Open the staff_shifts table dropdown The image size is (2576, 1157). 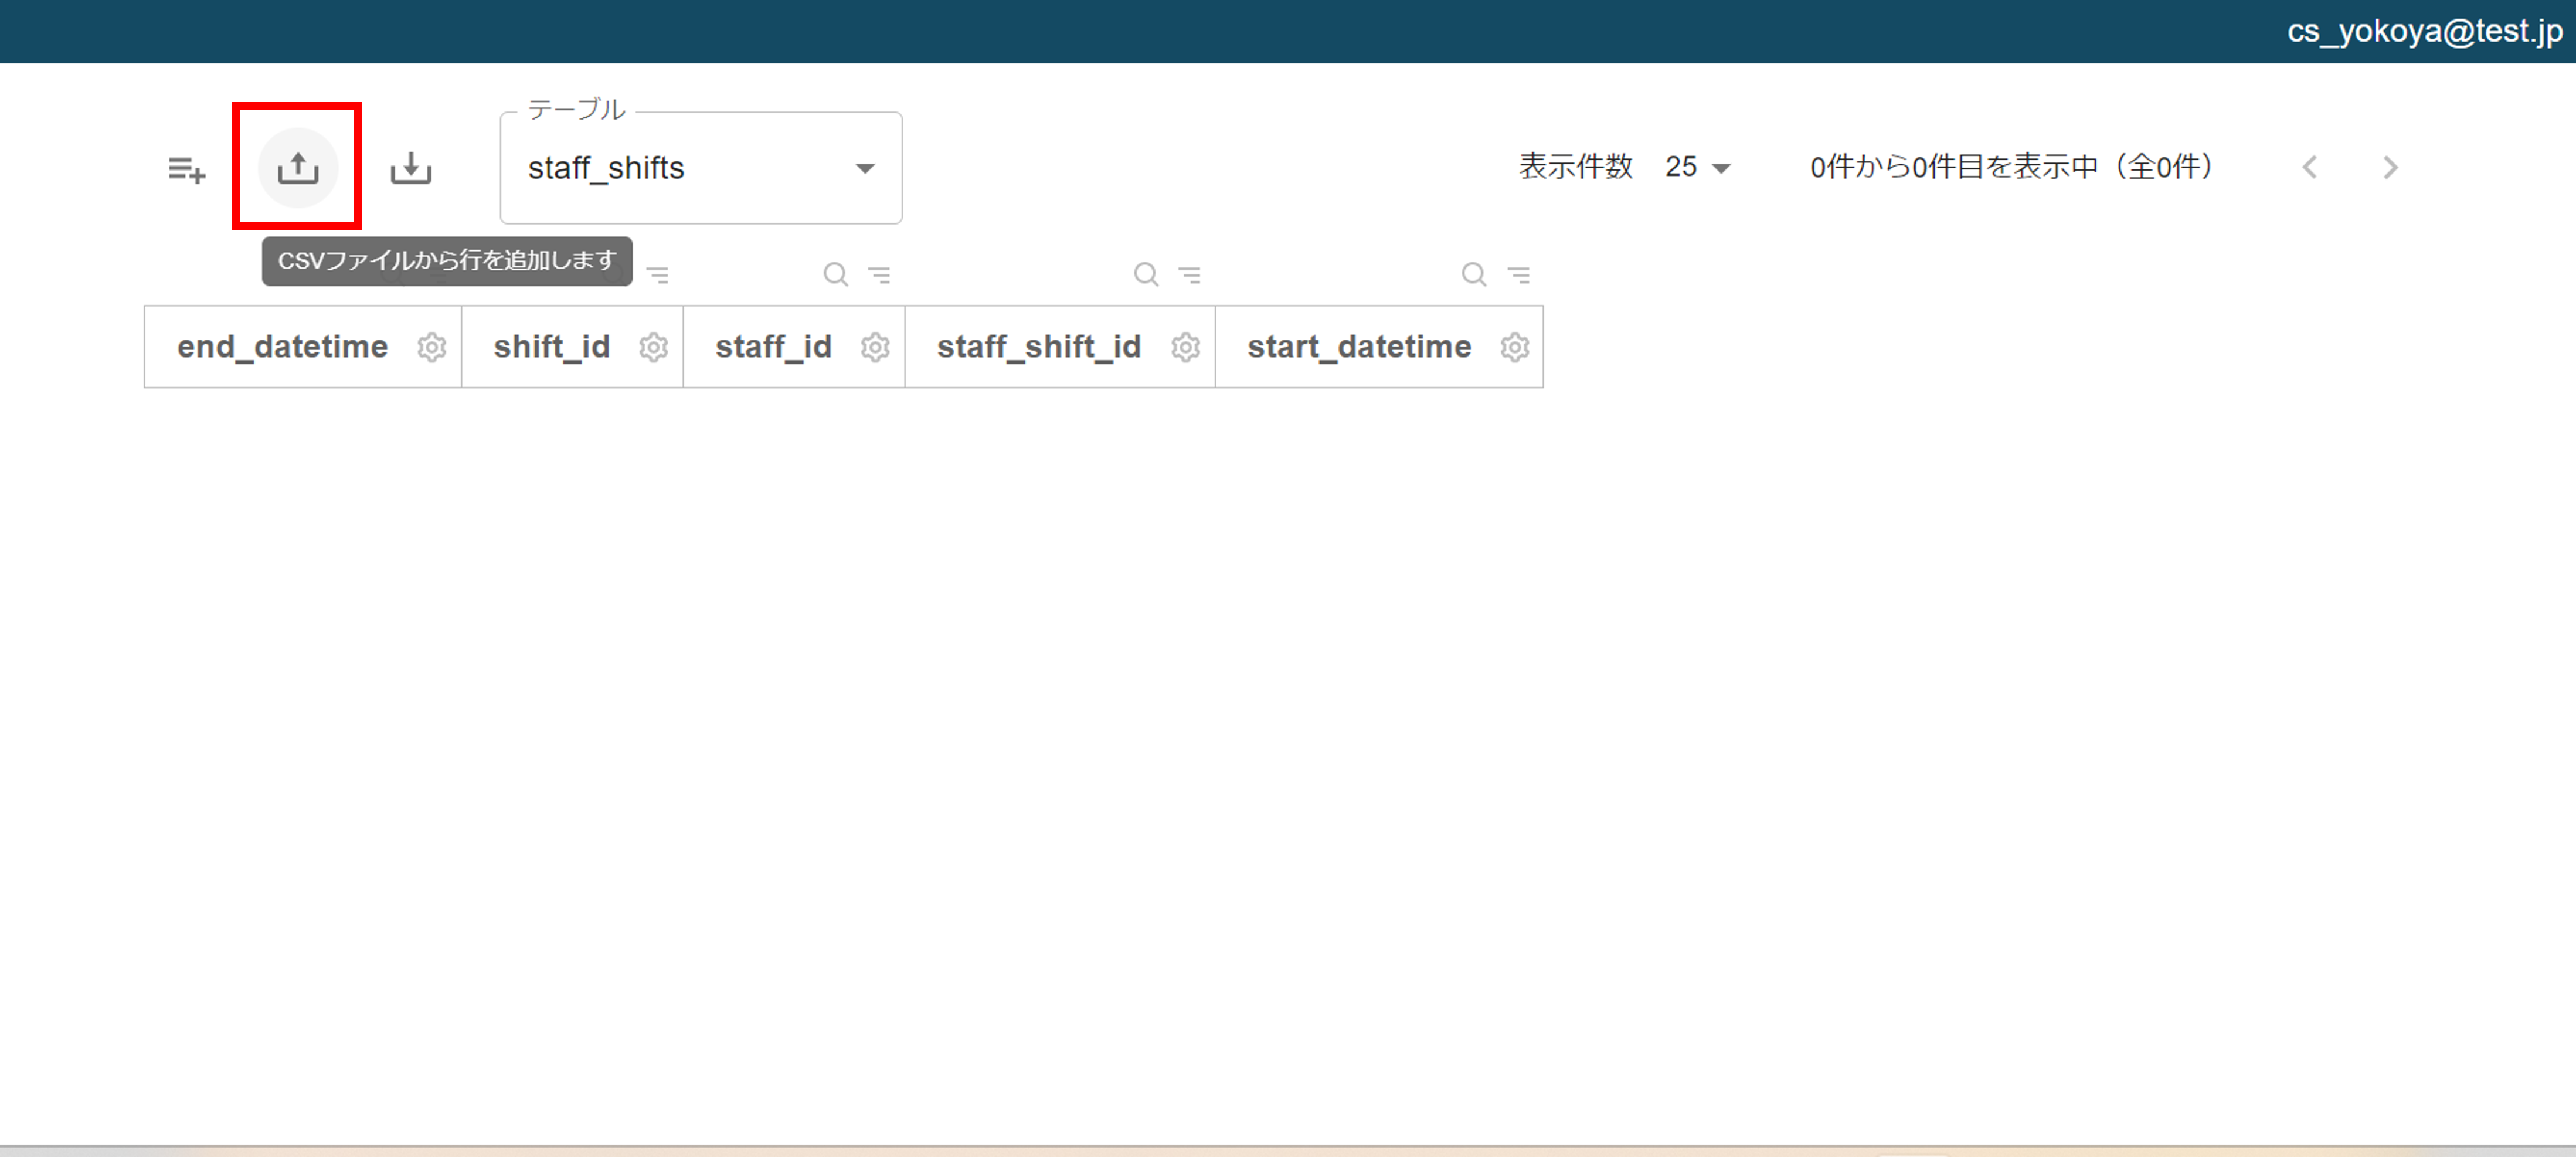[701, 168]
